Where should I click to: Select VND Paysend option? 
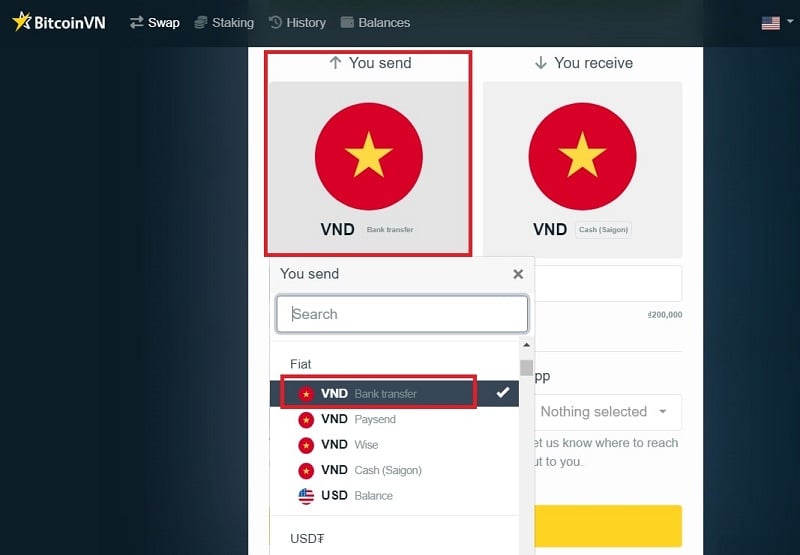click(x=394, y=419)
